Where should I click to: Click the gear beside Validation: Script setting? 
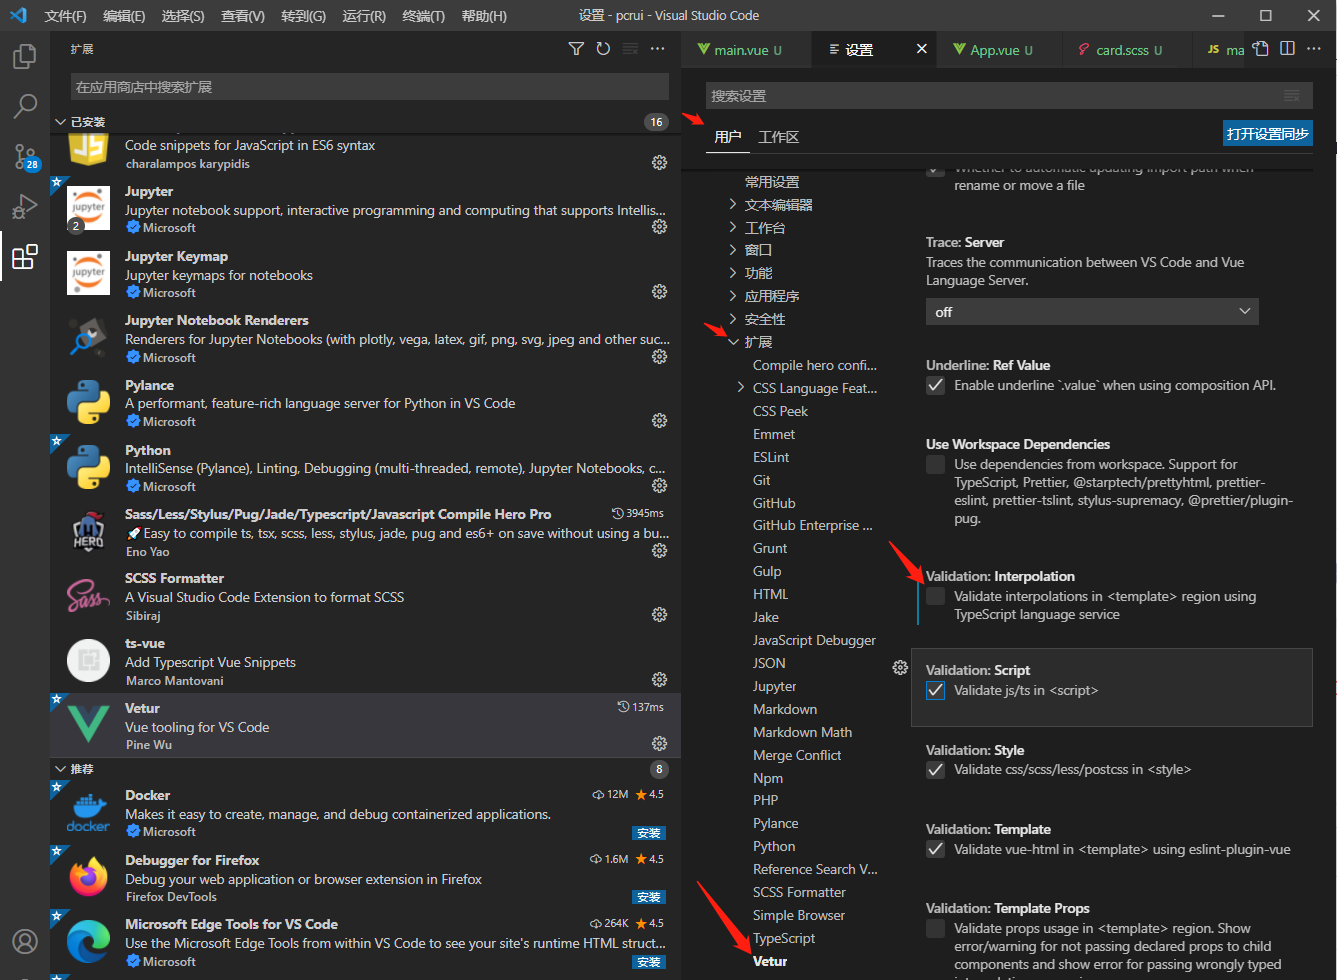coord(900,668)
